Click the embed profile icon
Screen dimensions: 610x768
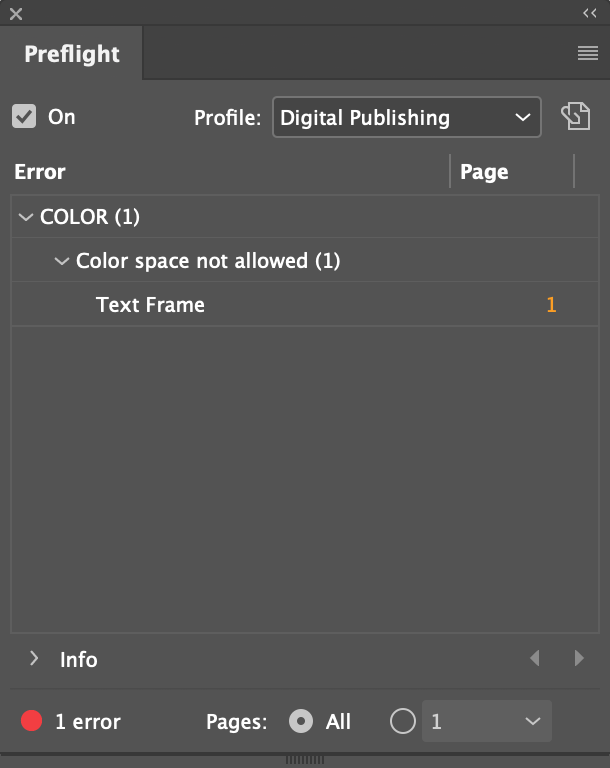coord(576,116)
